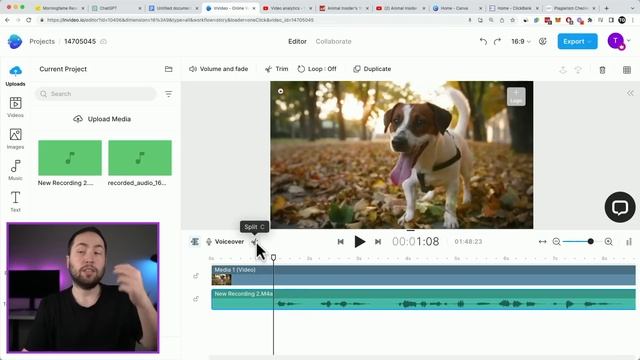This screenshot has height=360, width=640.
Task: Zoom out the timeline
Action: click(x=556, y=242)
